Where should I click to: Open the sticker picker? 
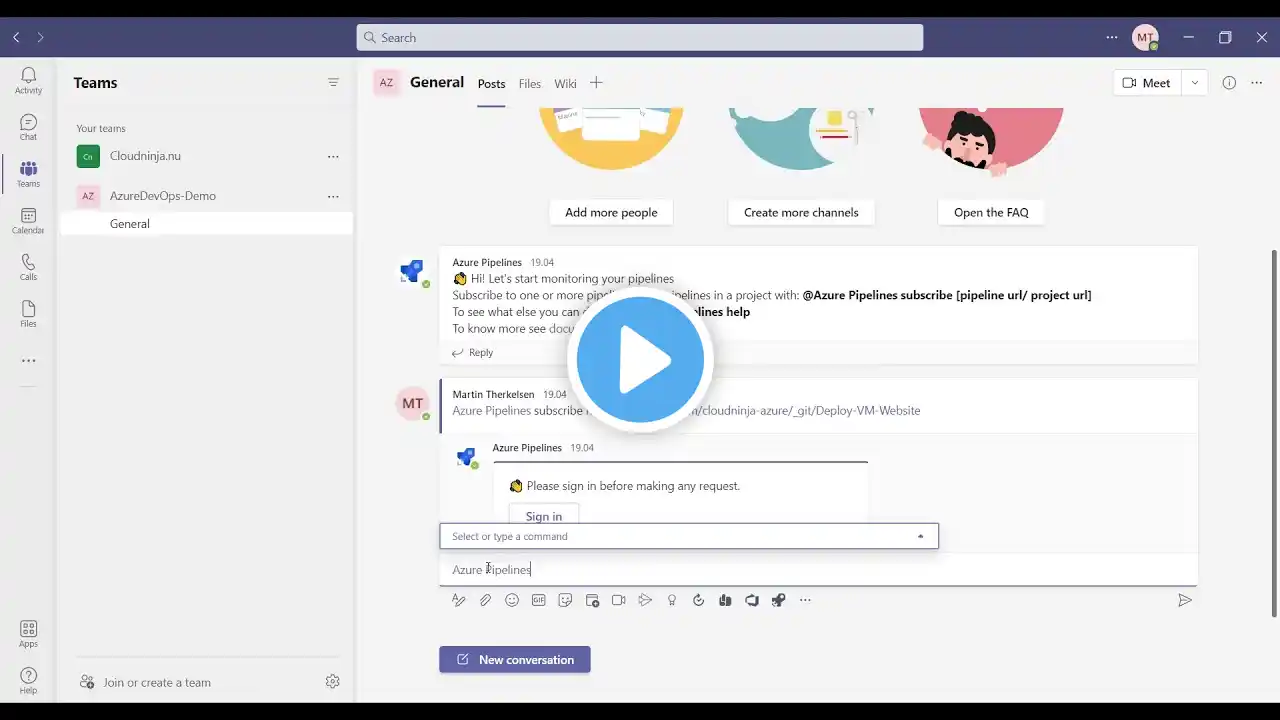[565, 600]
